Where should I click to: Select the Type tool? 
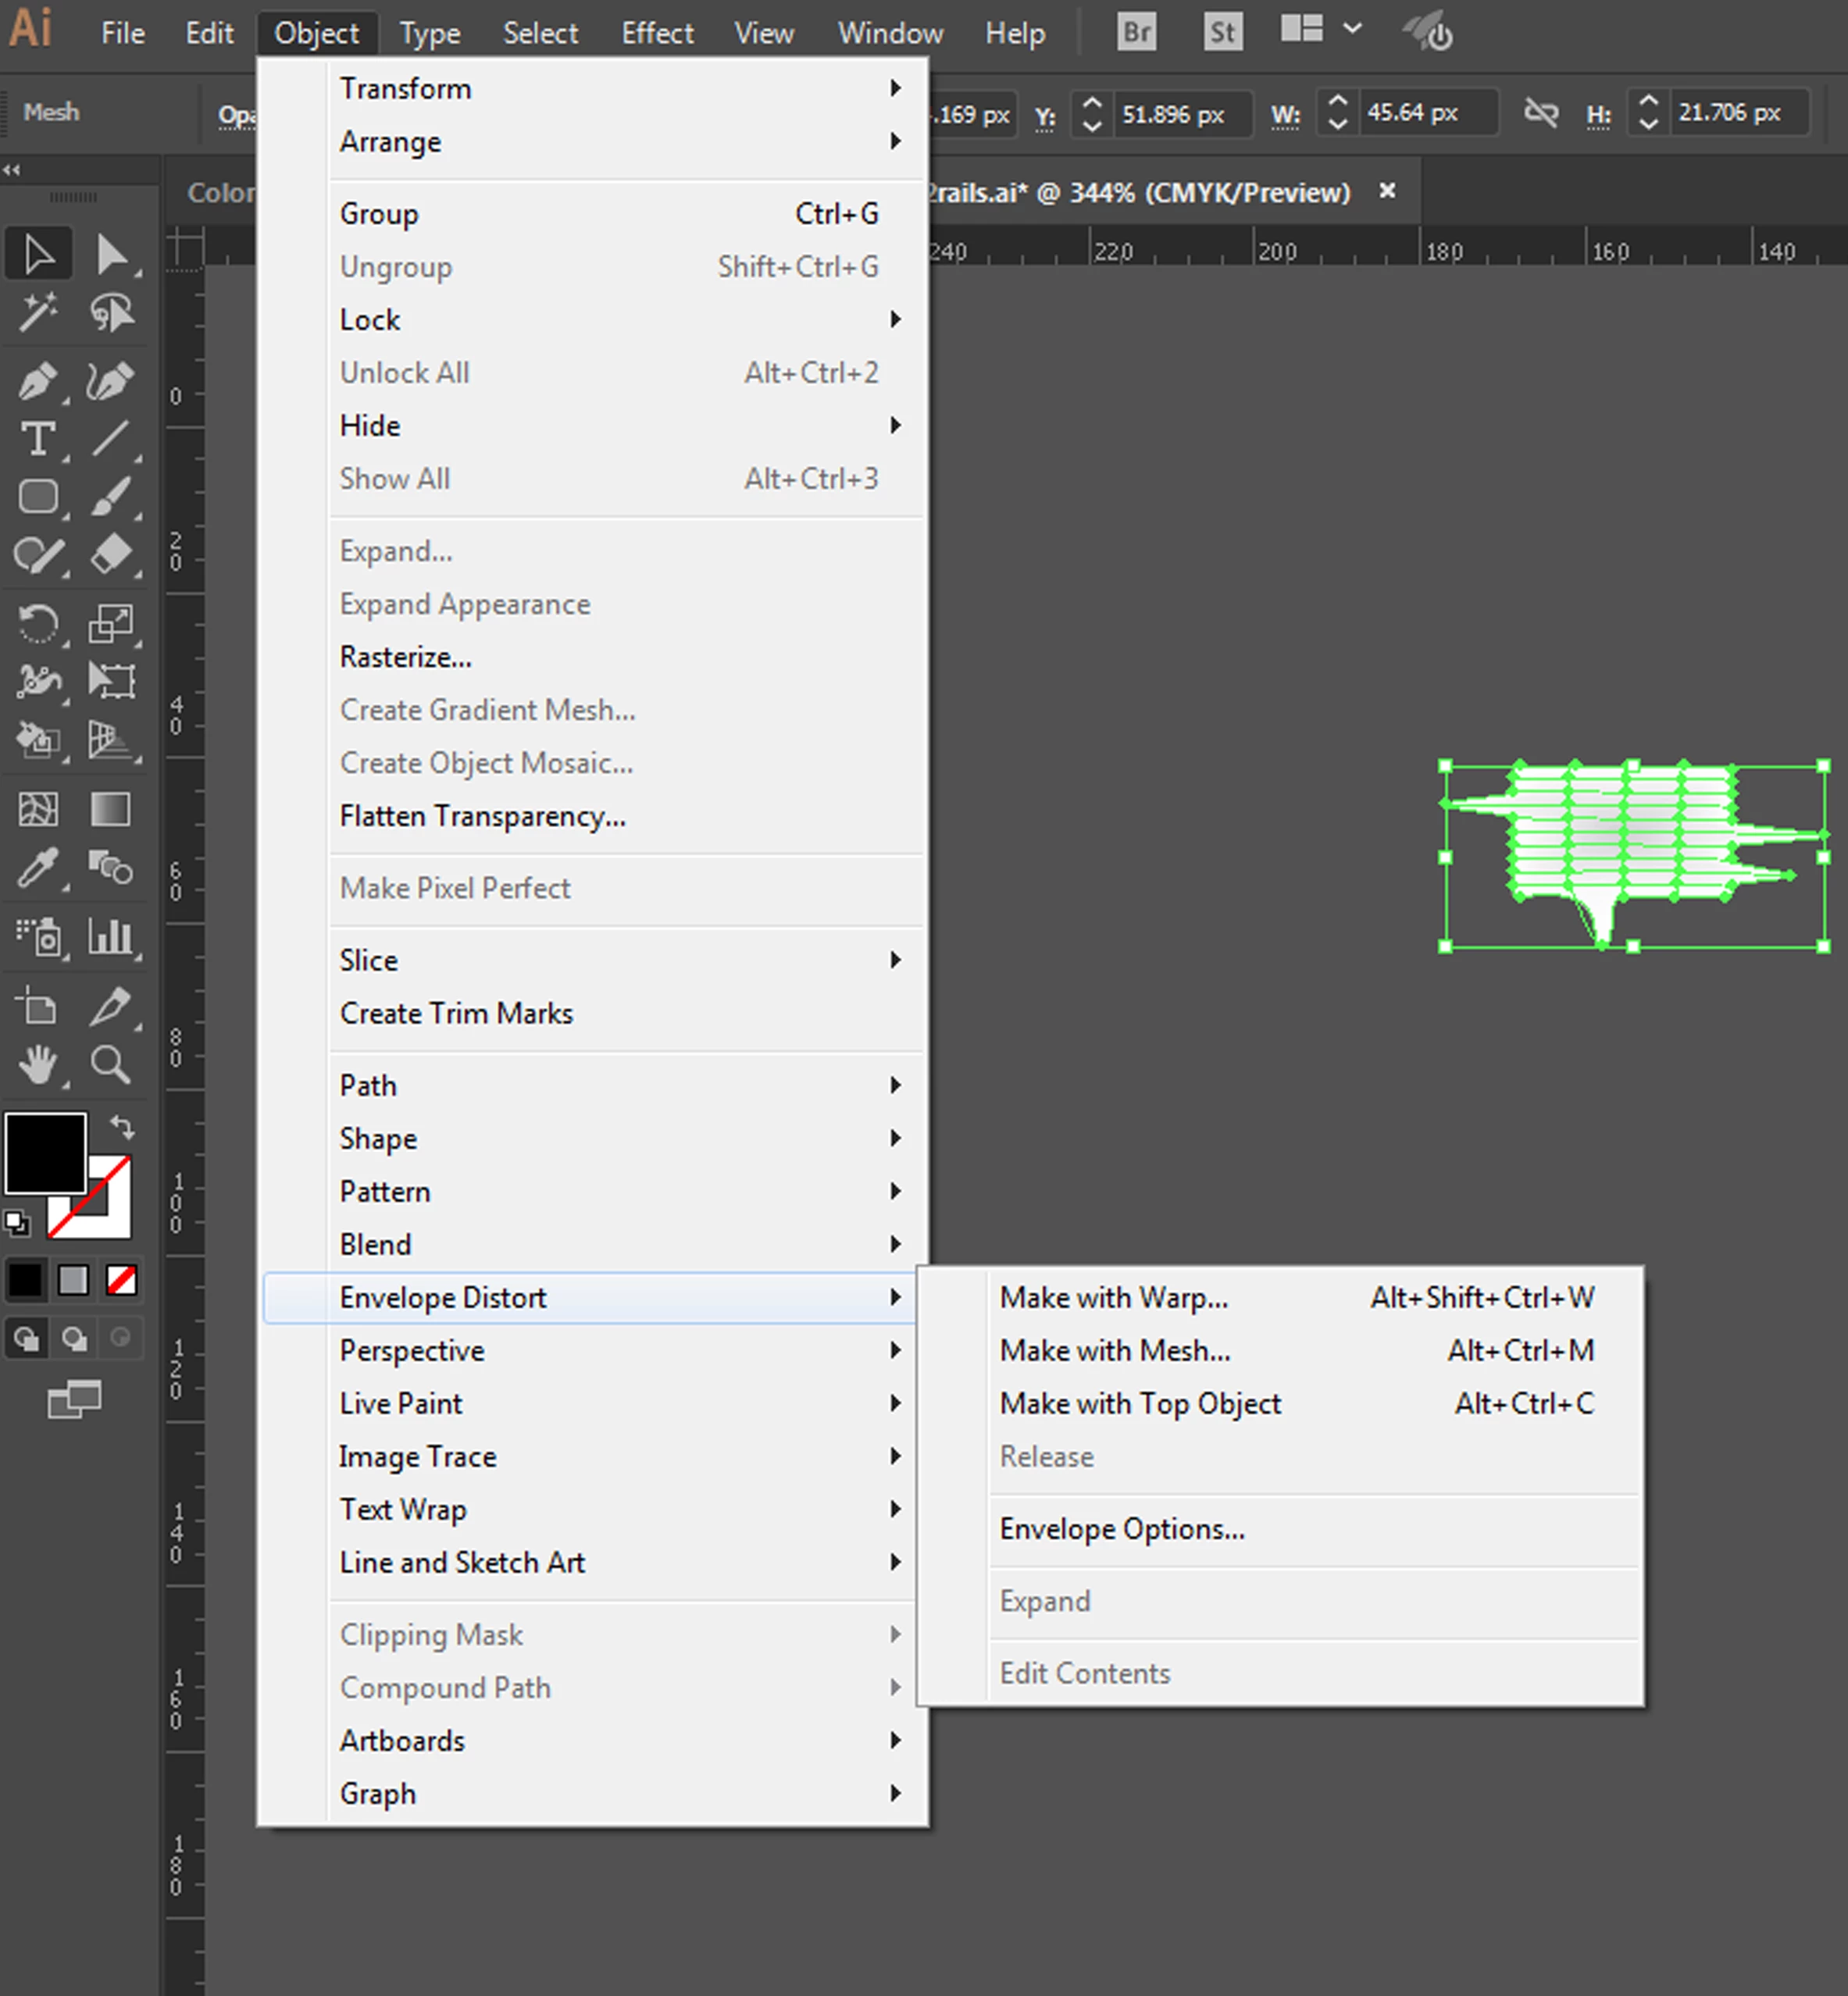38,439
